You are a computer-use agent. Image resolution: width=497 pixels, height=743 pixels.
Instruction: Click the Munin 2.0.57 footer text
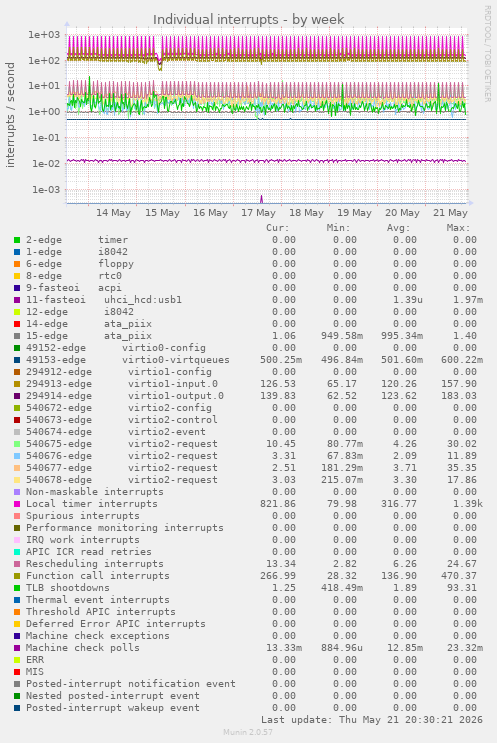[248, 732]
